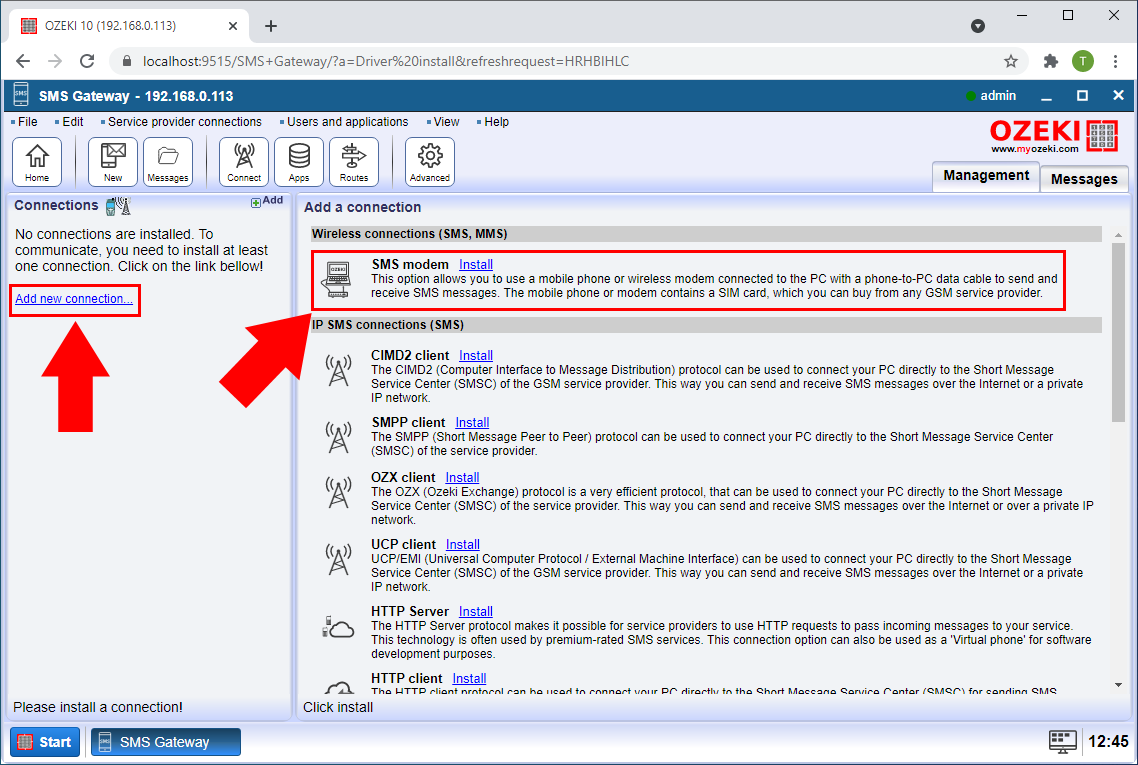Click the OZEKI logo
Image resolution: width=1138 pixels, height=765 pixels.
pyautogui.click(x=1054, y=135)
